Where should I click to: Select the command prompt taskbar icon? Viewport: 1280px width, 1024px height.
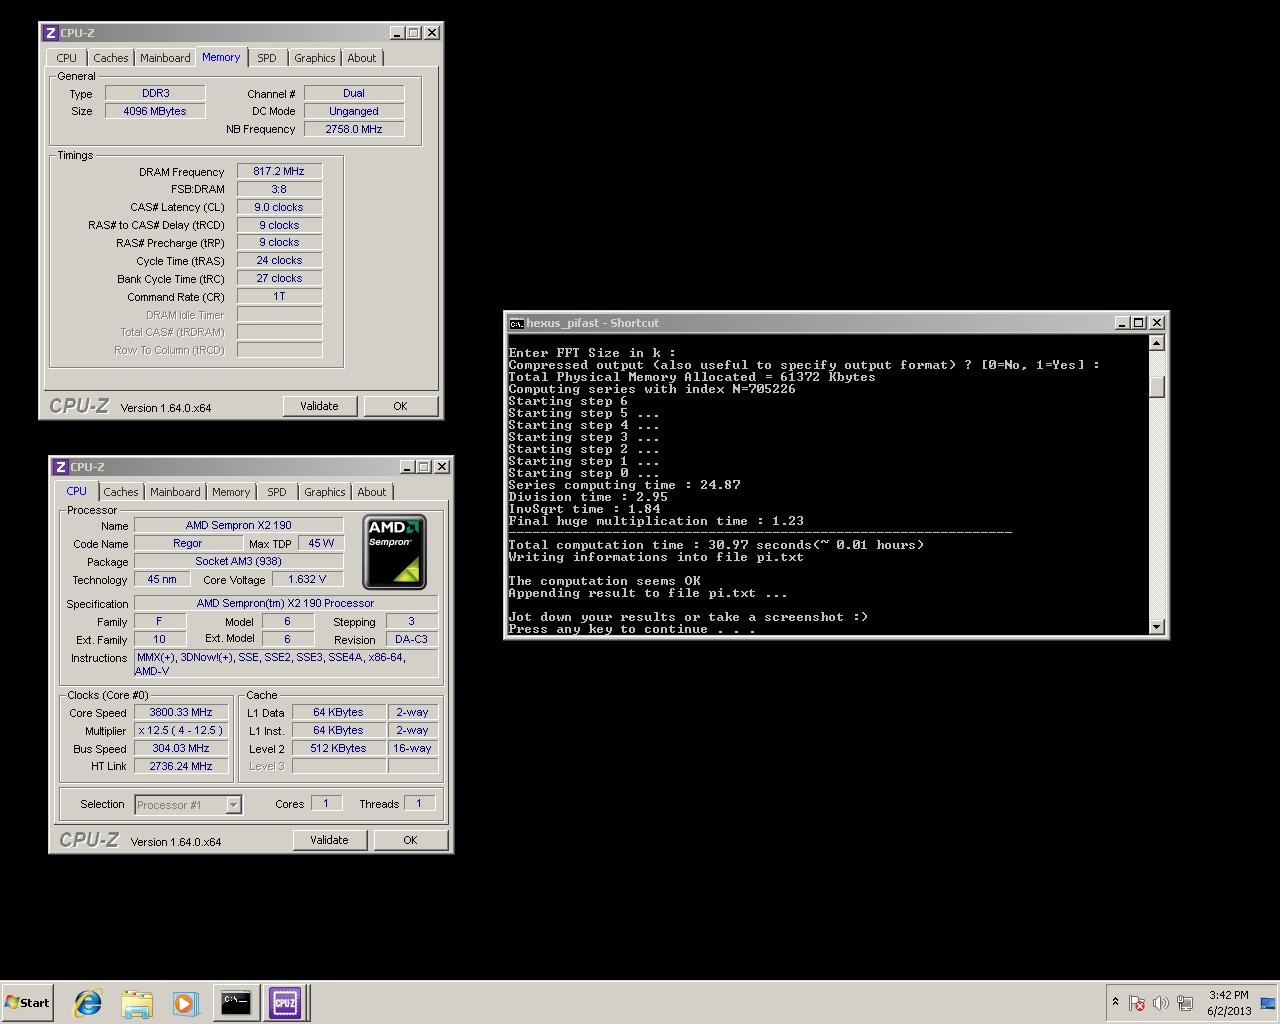(x=235, y=1002)
